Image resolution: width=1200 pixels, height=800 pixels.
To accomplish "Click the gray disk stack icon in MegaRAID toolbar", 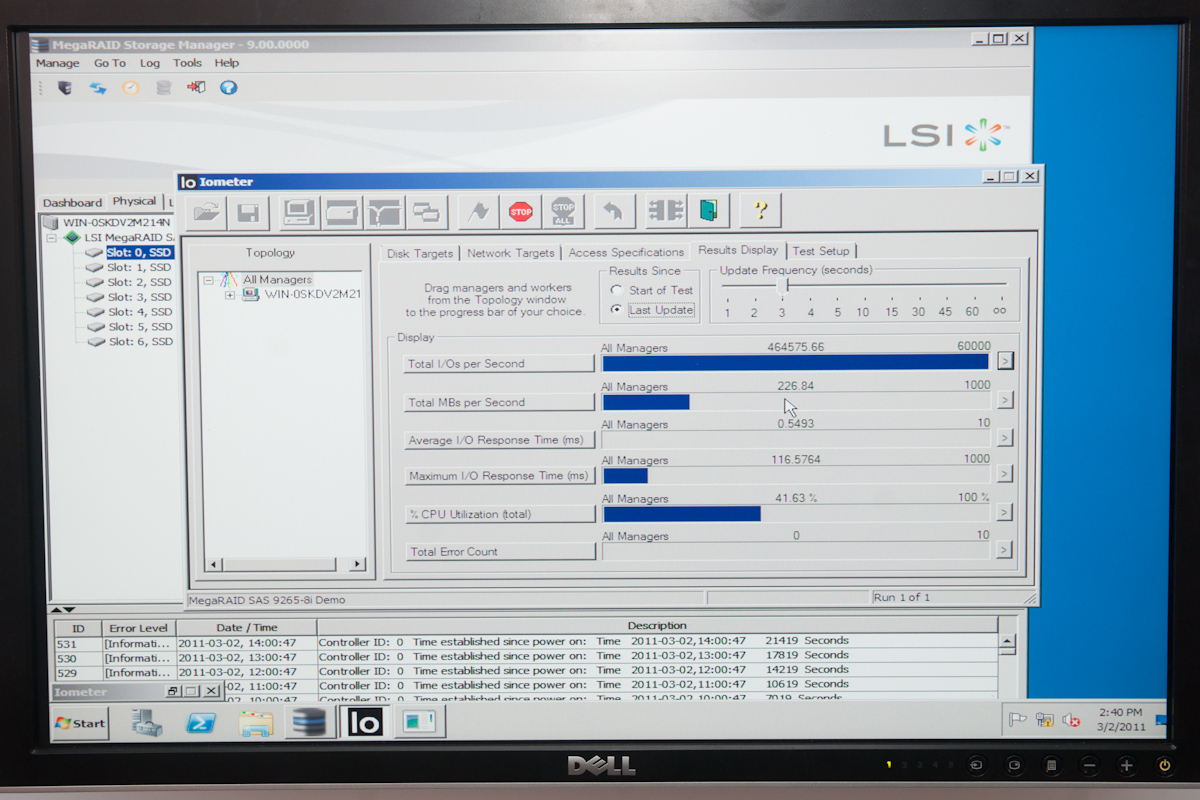I will tap(163, 88).
